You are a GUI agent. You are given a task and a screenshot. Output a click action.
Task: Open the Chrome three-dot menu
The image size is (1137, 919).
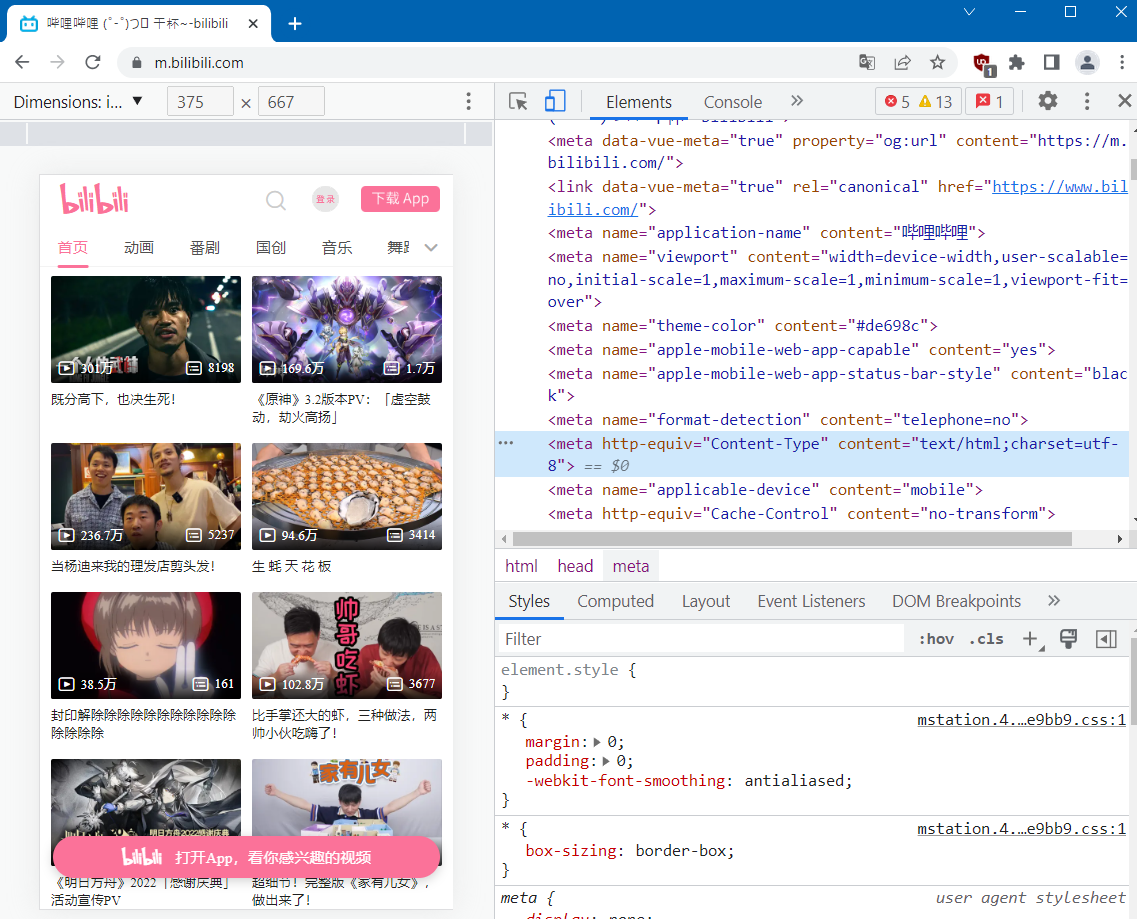[x=1122, y=62]
